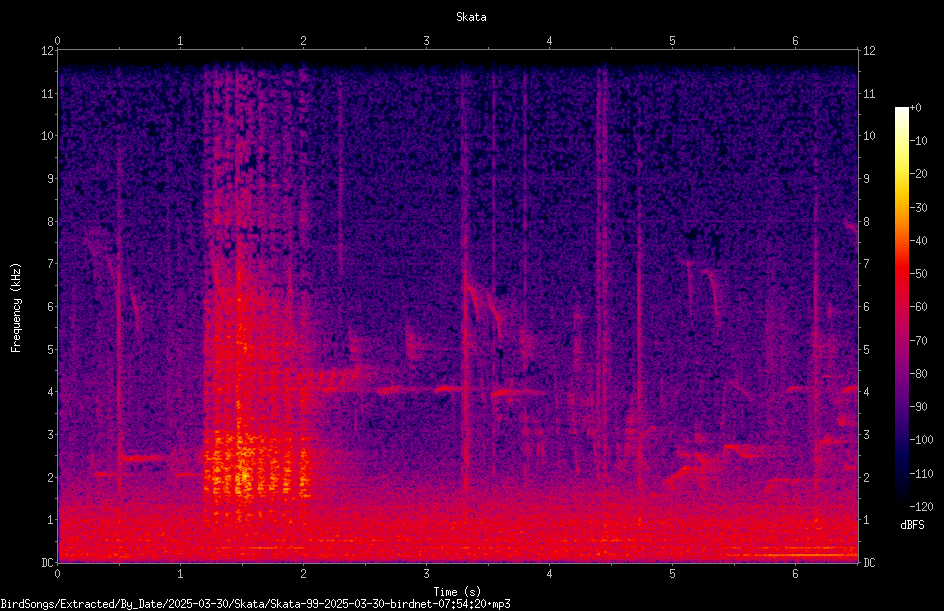Click the -90 color scale label
The width and height of the screenshot is (944, 611).
pos(919,407)
